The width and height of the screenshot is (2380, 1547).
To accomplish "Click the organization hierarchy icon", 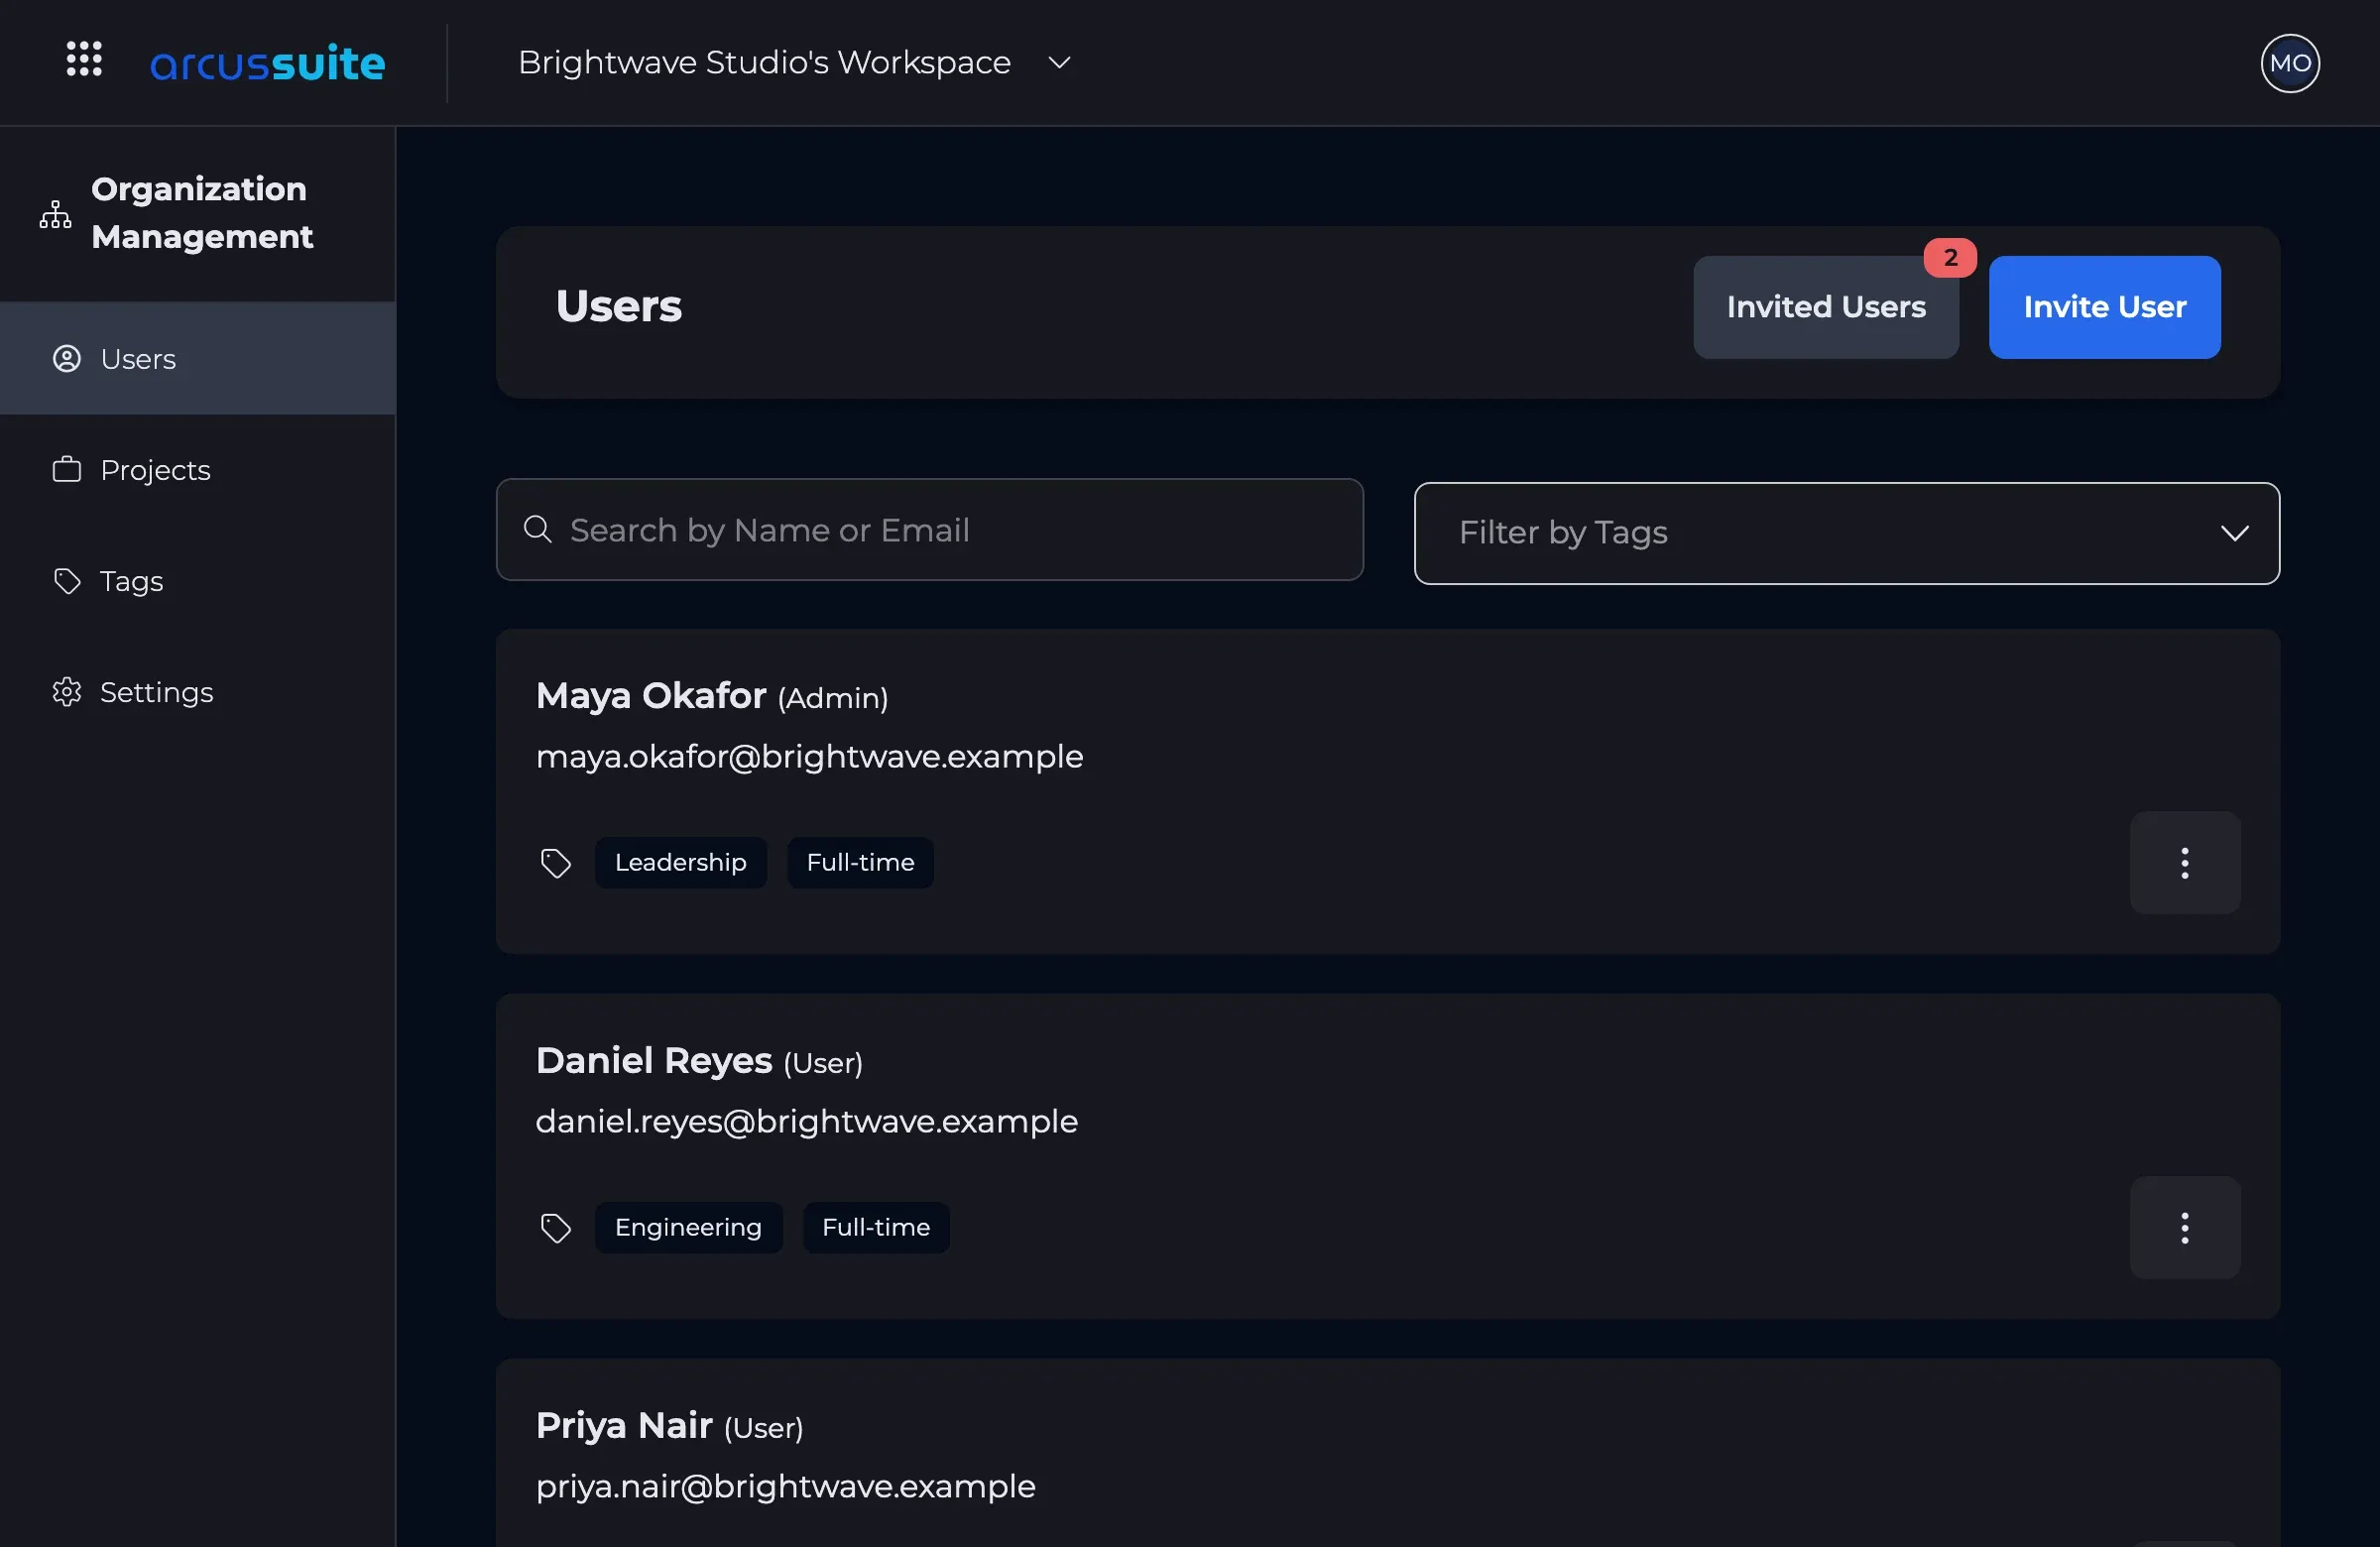I will 55,214.
